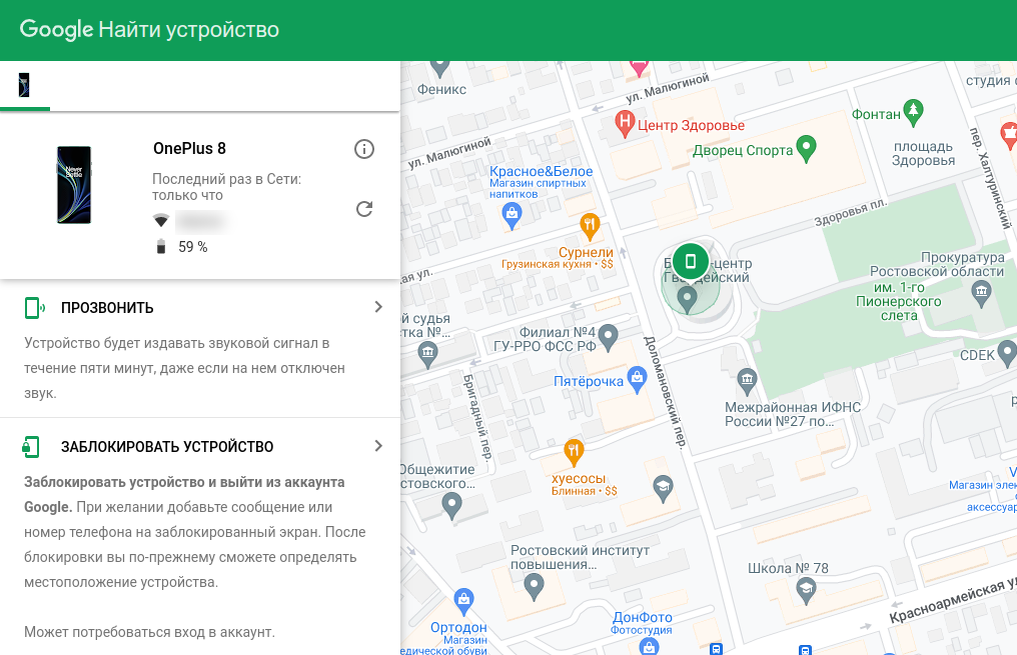1017x655 pixels.
Task: Click the green device location marker
Action: 690,261
